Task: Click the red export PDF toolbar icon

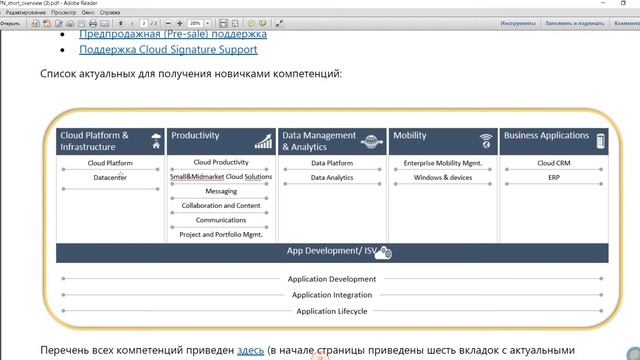Action: (47, 24)
